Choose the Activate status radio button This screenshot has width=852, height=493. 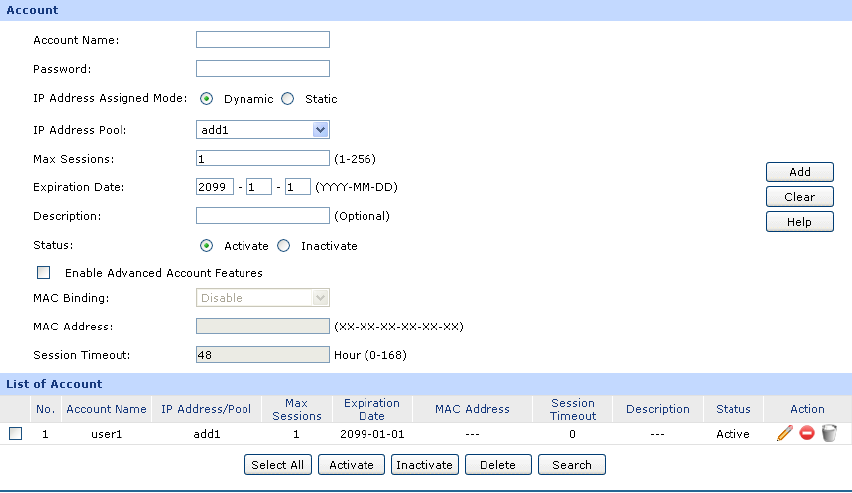[x=207, y=246]
